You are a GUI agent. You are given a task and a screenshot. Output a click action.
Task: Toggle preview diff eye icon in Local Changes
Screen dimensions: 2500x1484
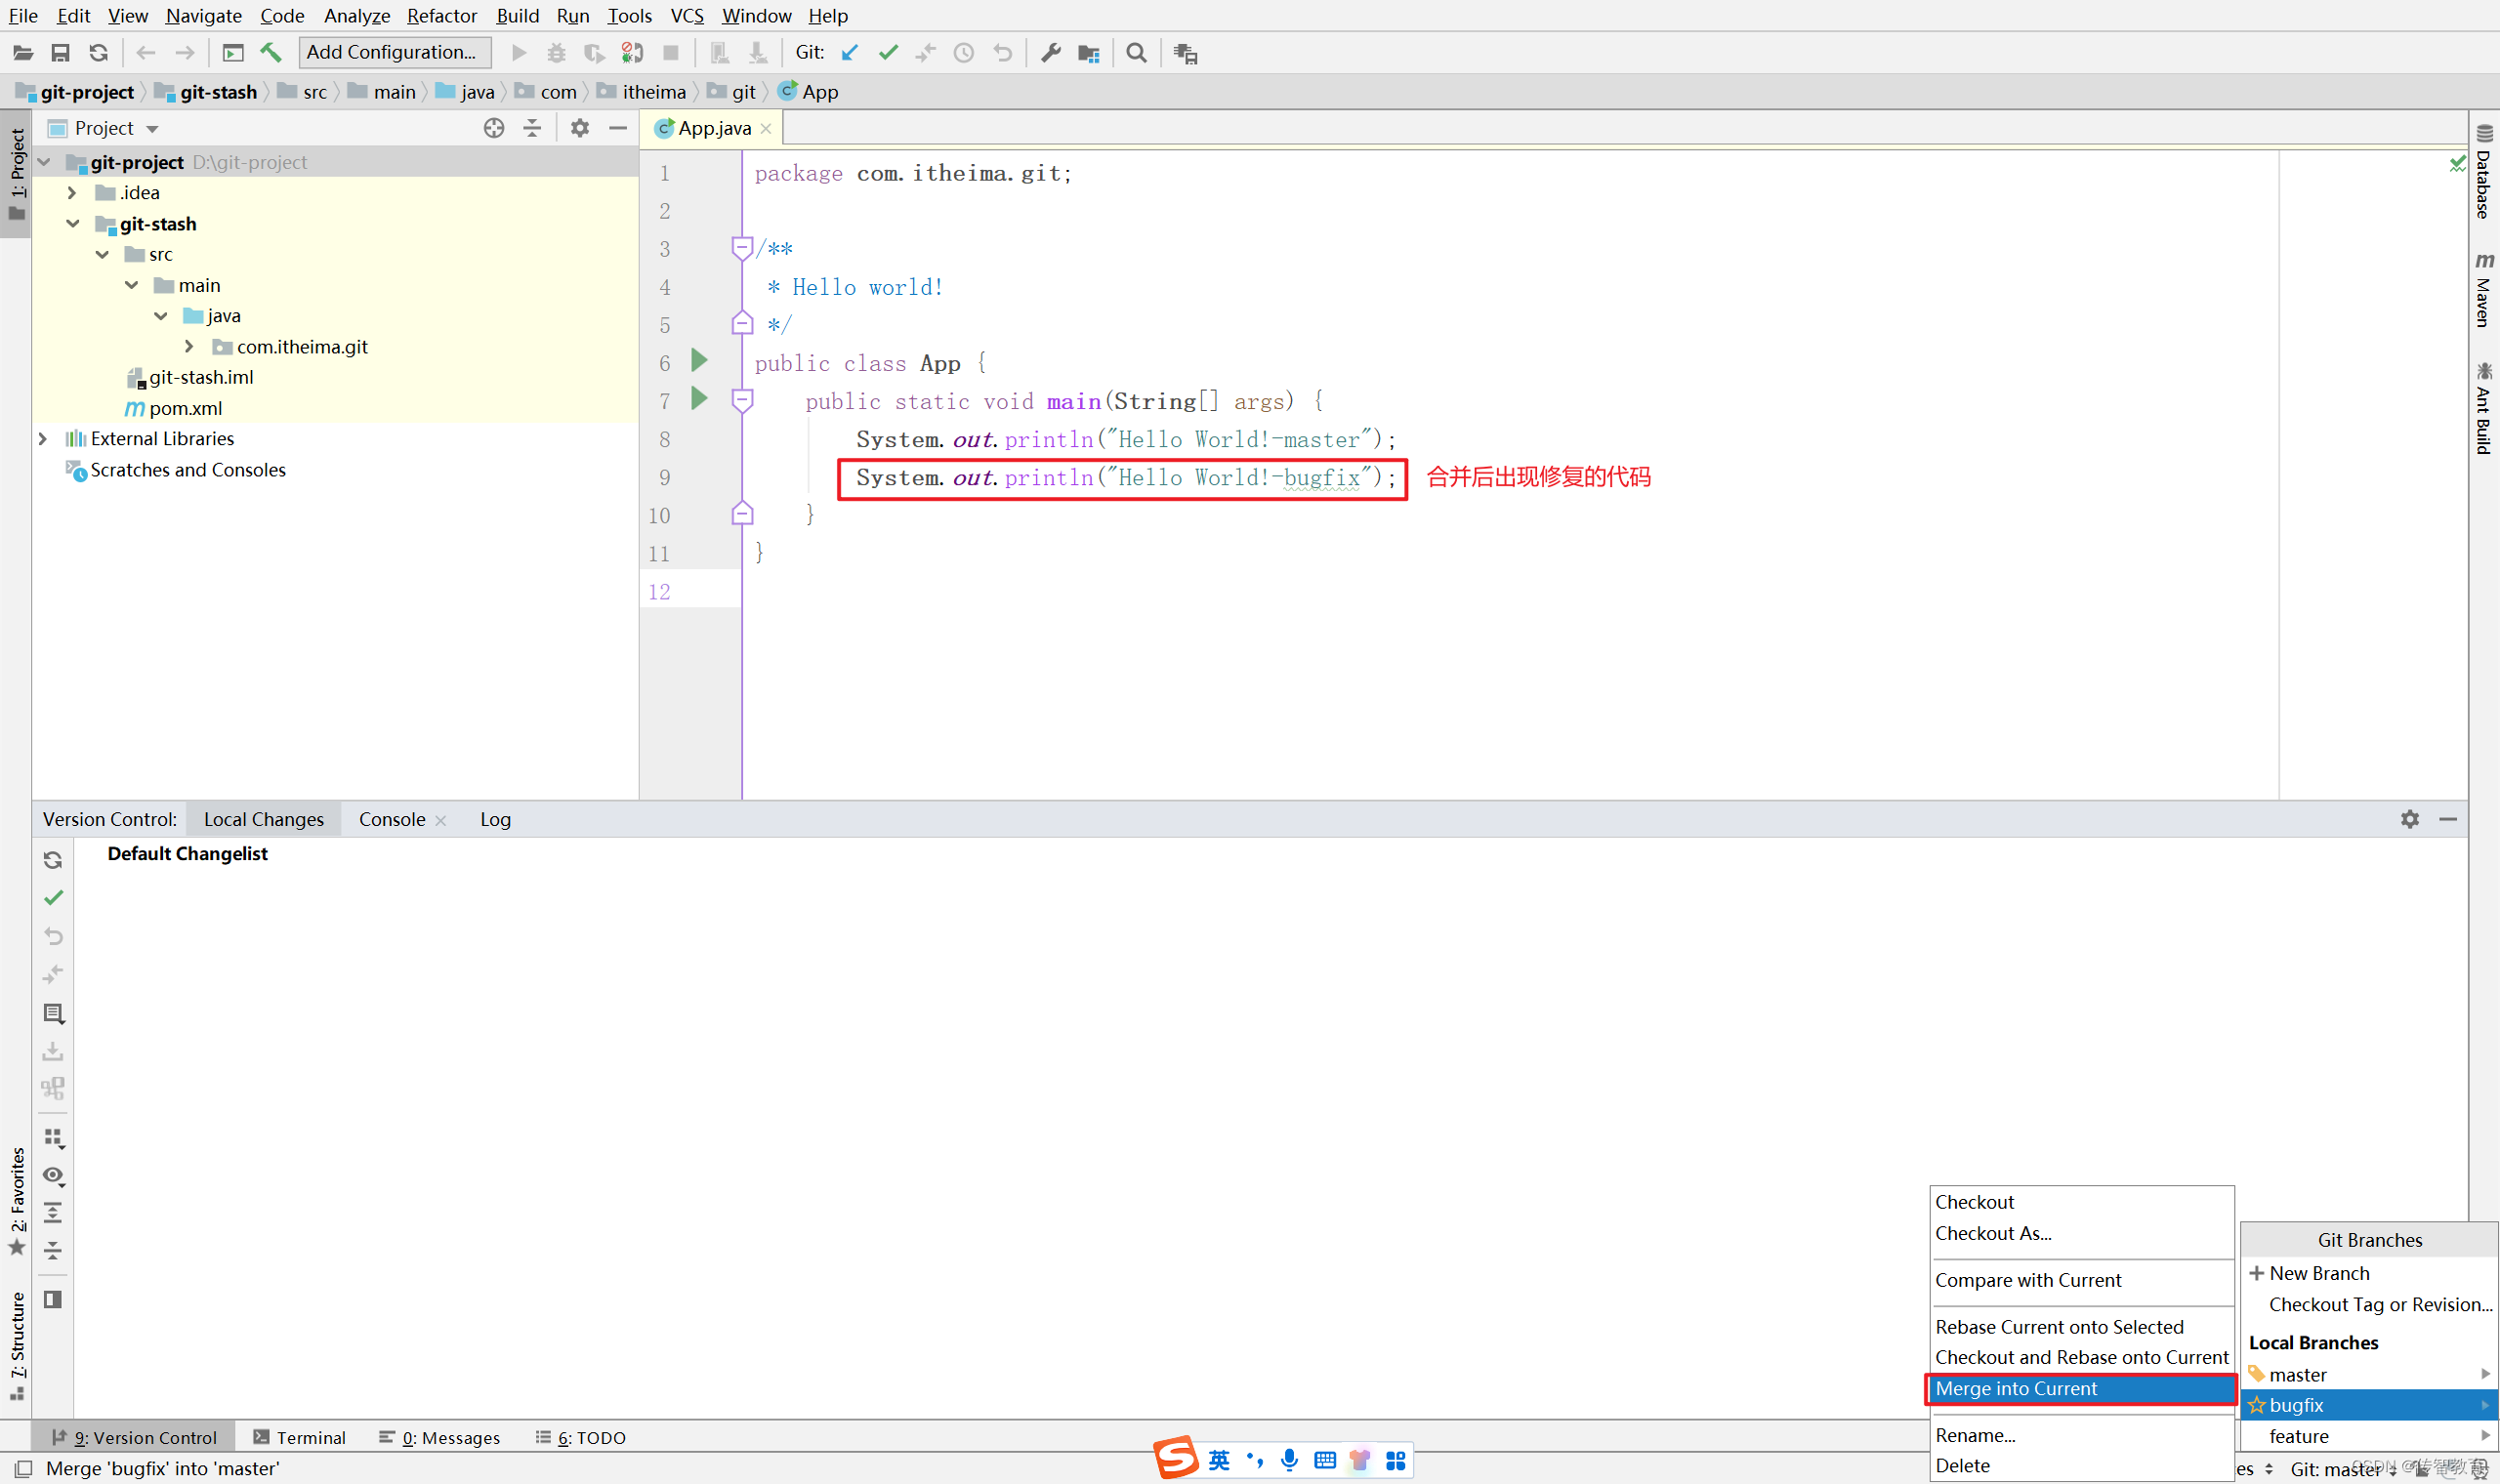pyautogui.click(x=54, y=1175)
